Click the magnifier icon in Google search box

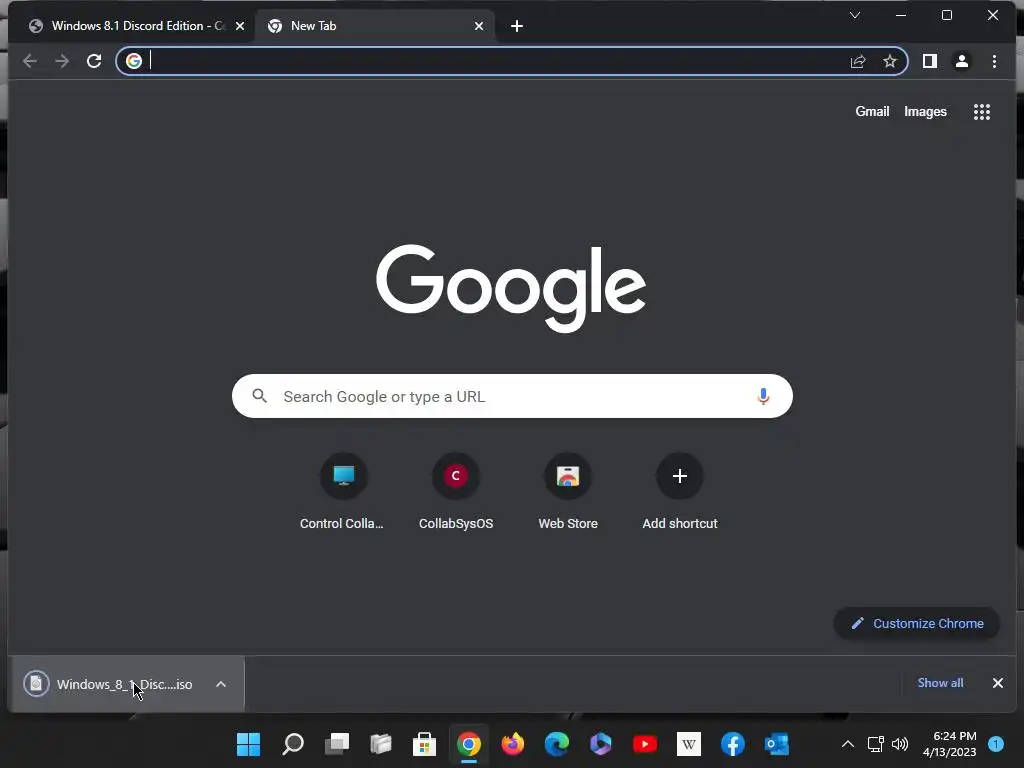click(259, 396)
